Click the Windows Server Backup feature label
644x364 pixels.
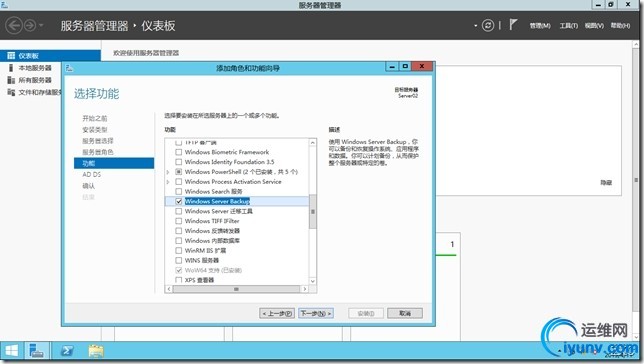pyautogui.click(x=217, y=201)
